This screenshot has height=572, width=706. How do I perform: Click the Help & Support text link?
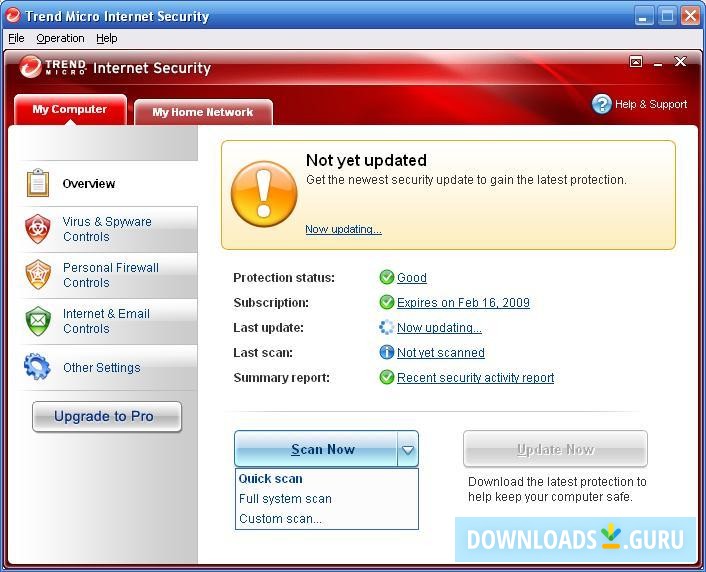[651, 104]
